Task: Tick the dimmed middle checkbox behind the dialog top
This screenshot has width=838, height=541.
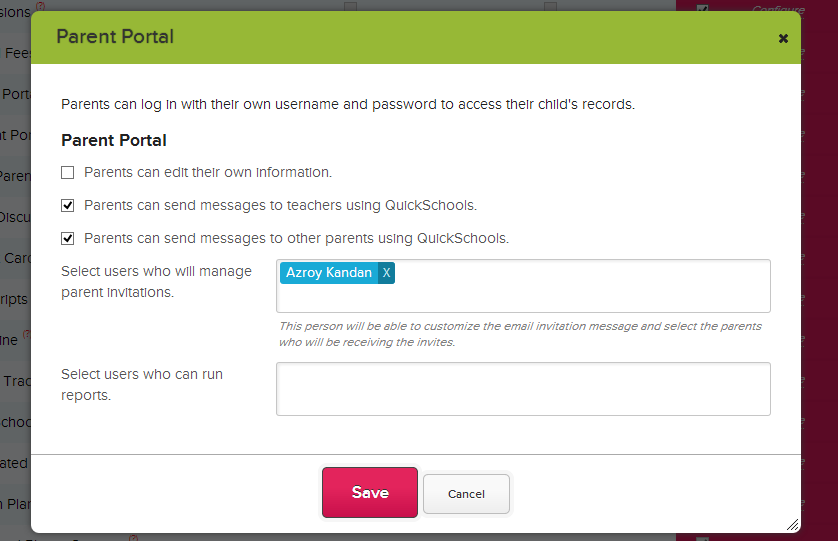Action: click(x=550, y=7)
